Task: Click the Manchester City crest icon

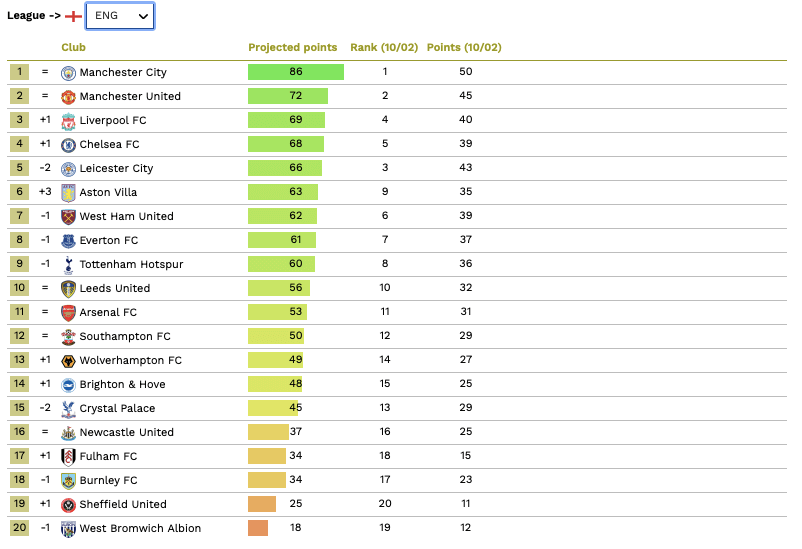Action: pos(68,73)
